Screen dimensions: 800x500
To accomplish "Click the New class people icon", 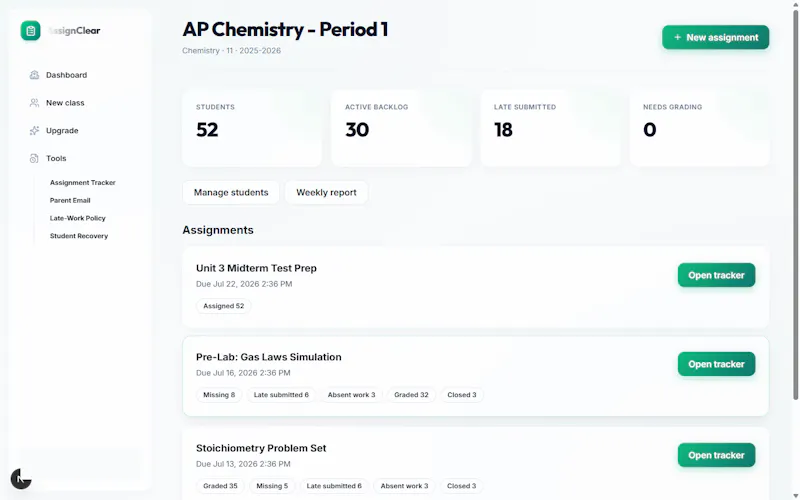I will [x=34, y=103].
